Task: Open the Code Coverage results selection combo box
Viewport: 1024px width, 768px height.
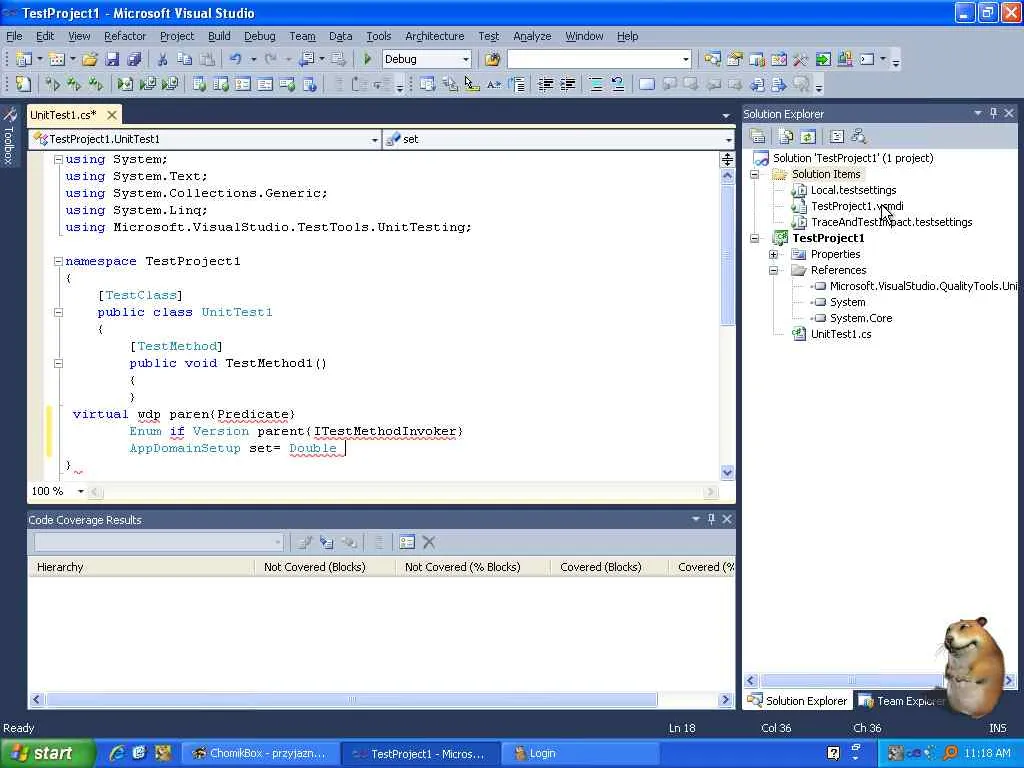Action: (x=159, y=542)
